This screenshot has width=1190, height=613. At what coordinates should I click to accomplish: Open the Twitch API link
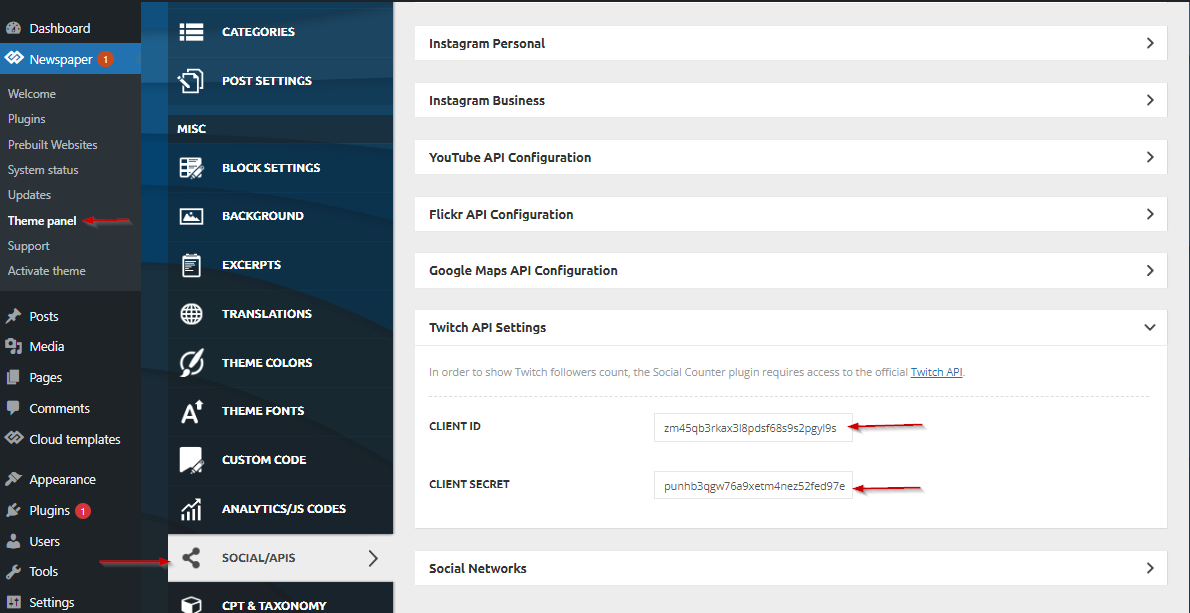[937, 373]
